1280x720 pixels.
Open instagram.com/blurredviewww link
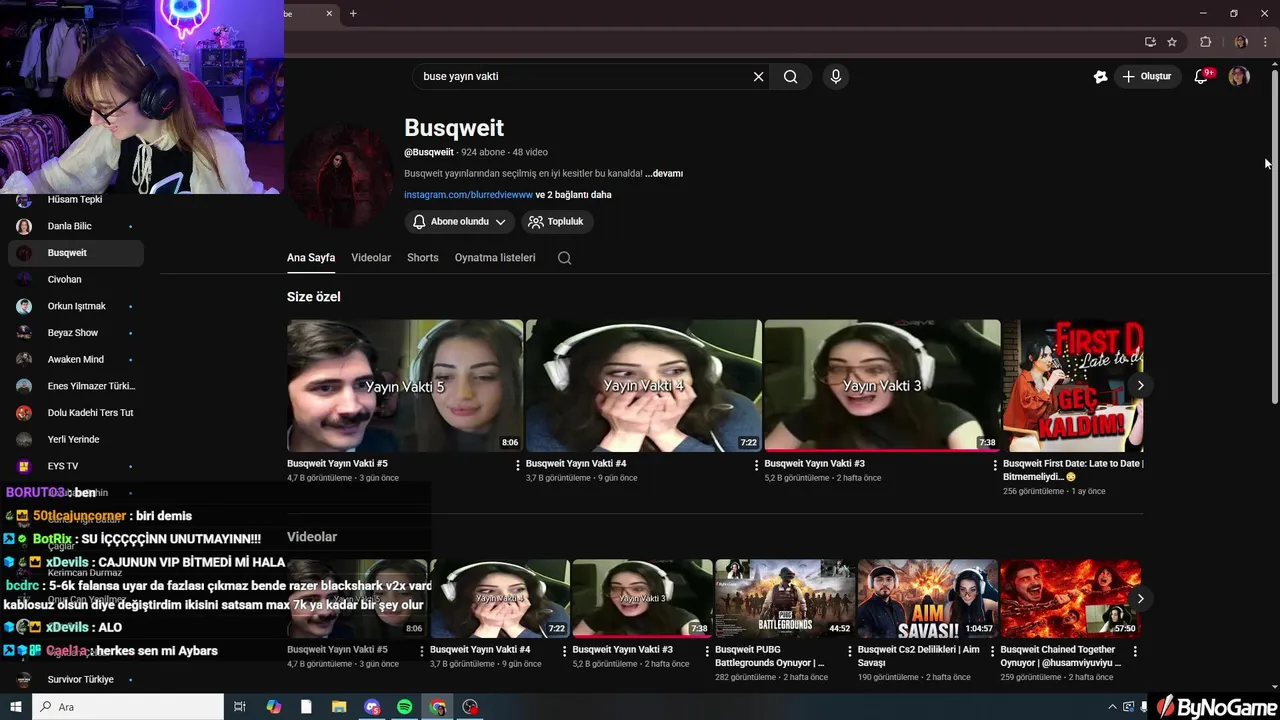coord(468,195)
